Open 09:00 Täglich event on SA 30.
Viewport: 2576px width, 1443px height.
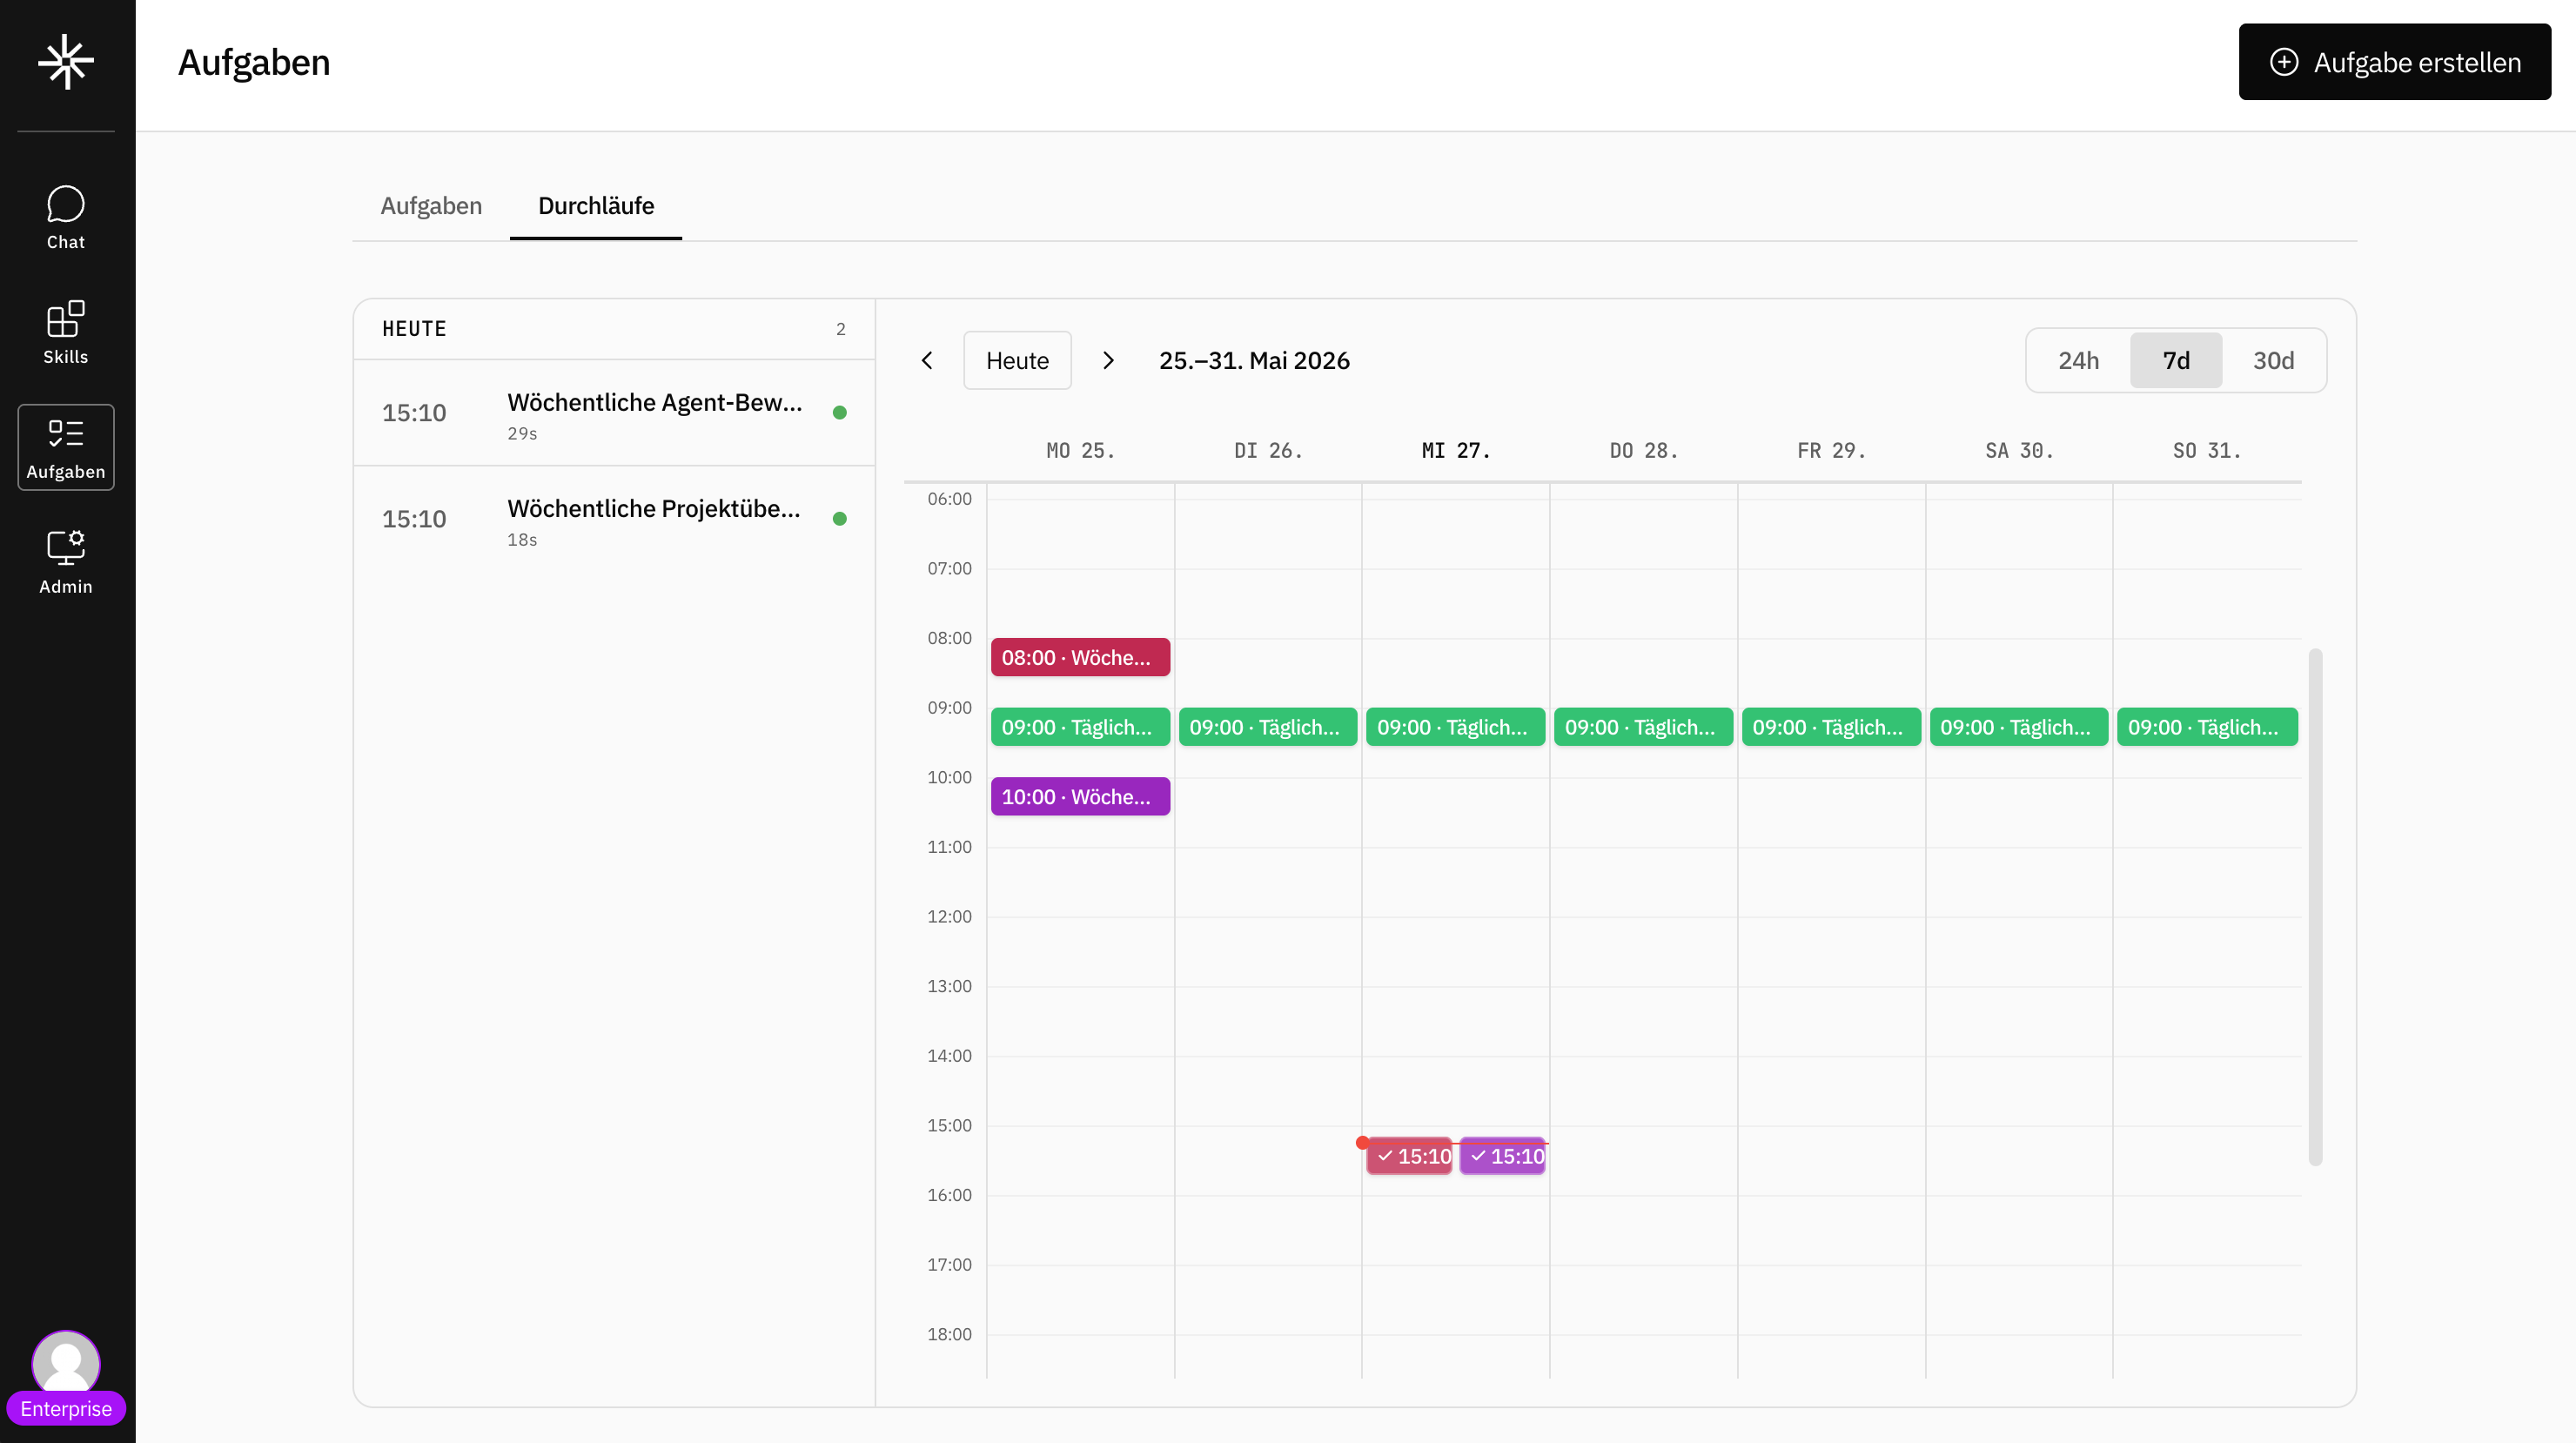2019,727
